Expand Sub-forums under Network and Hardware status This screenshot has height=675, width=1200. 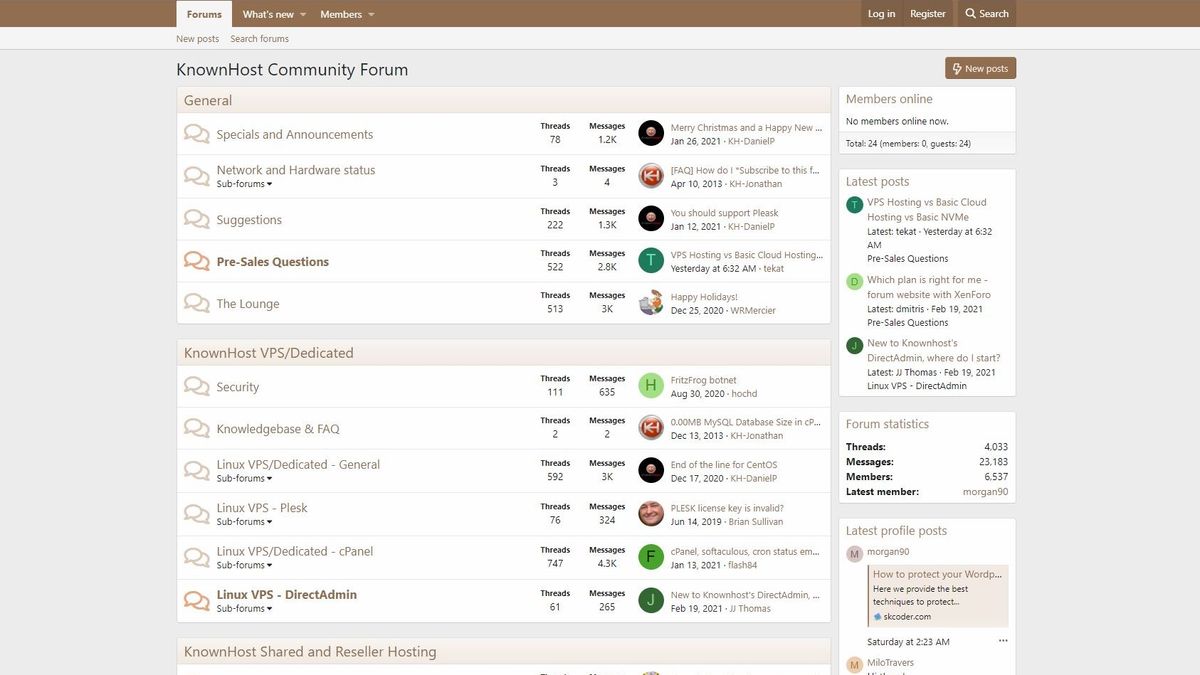click(244, 184)
